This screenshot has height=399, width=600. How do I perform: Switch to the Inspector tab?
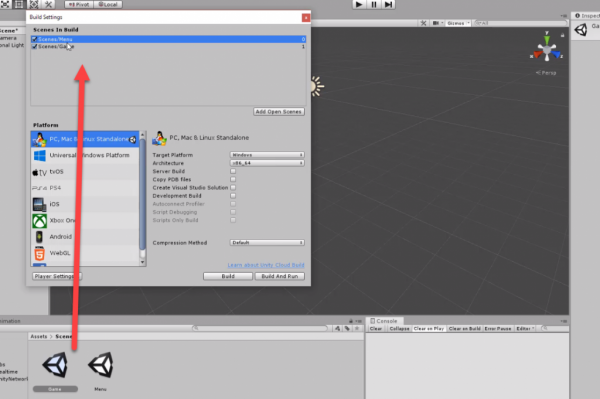click(586, 16)
